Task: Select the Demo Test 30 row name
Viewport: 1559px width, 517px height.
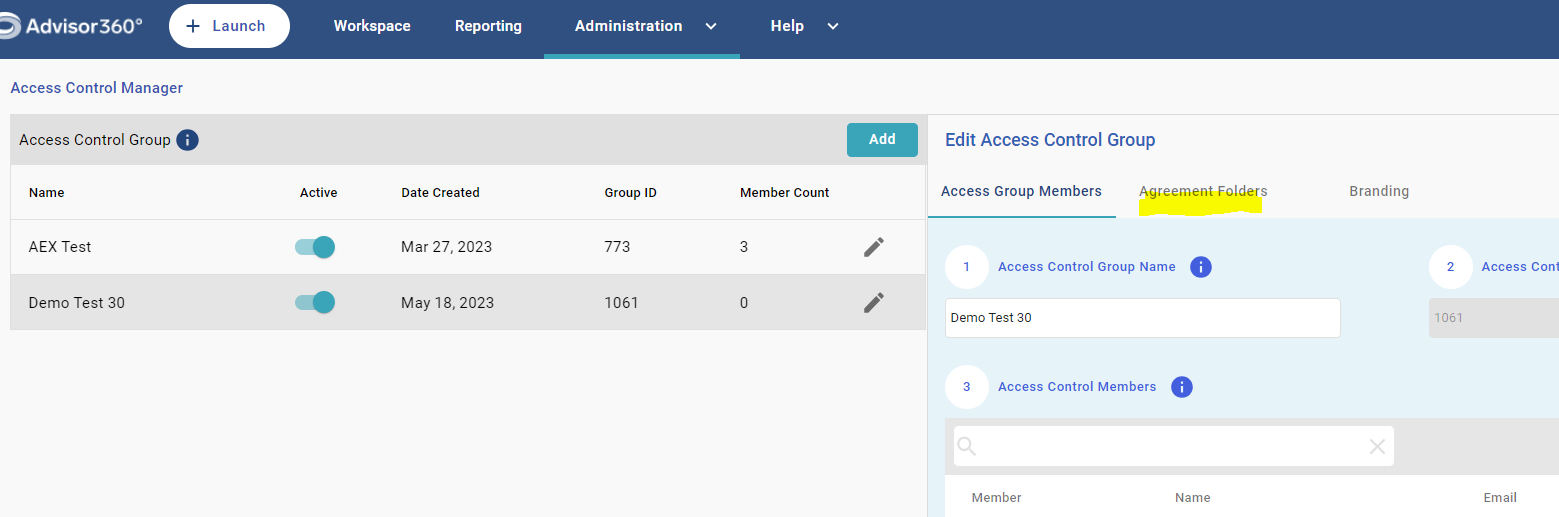Action: (77, 302)
